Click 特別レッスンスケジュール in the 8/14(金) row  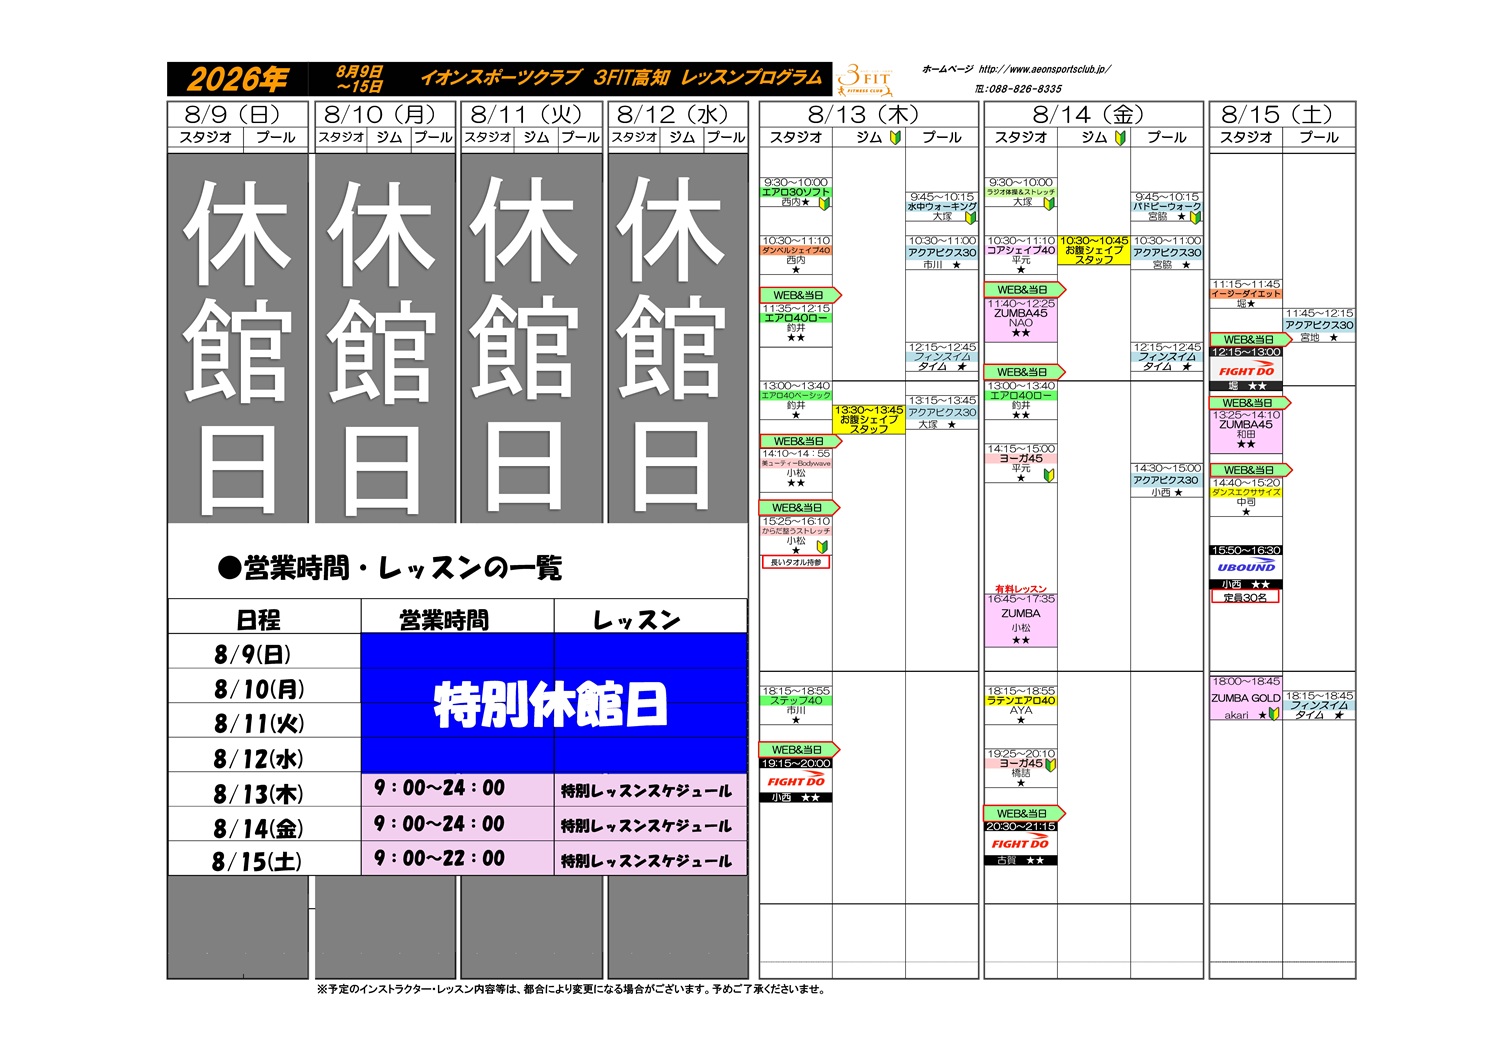tap(647, 826)
